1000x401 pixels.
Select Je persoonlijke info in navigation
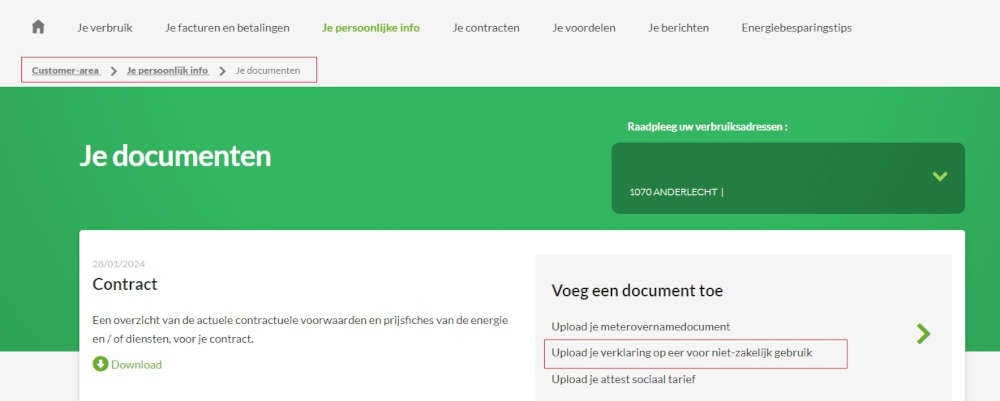click(x=371, y=28)
